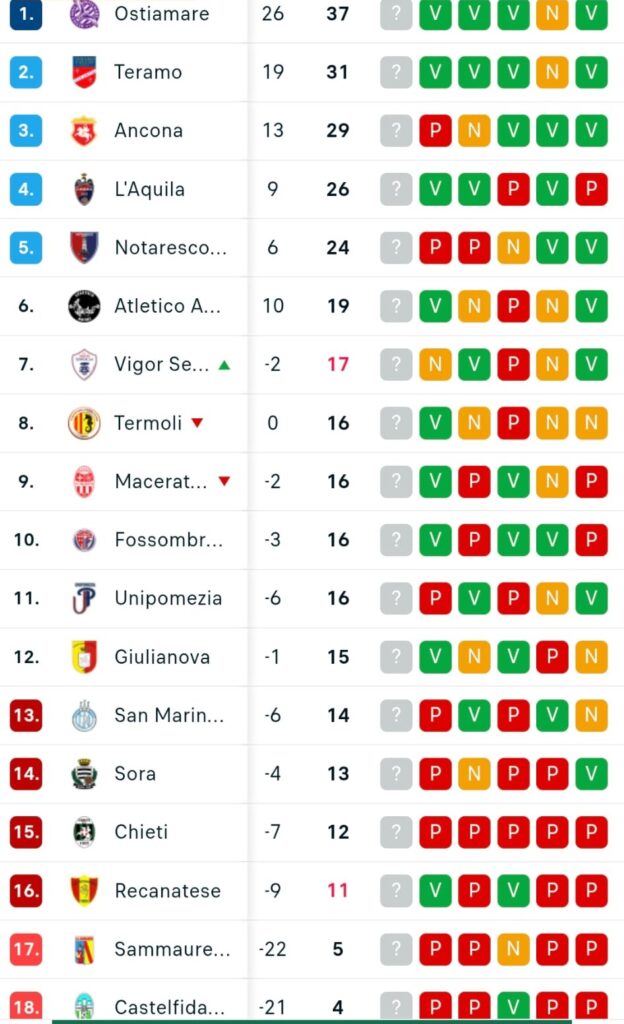Select the Atletico A... black round crest
This screenshot has height=1024, width=624.
(84, 306)
